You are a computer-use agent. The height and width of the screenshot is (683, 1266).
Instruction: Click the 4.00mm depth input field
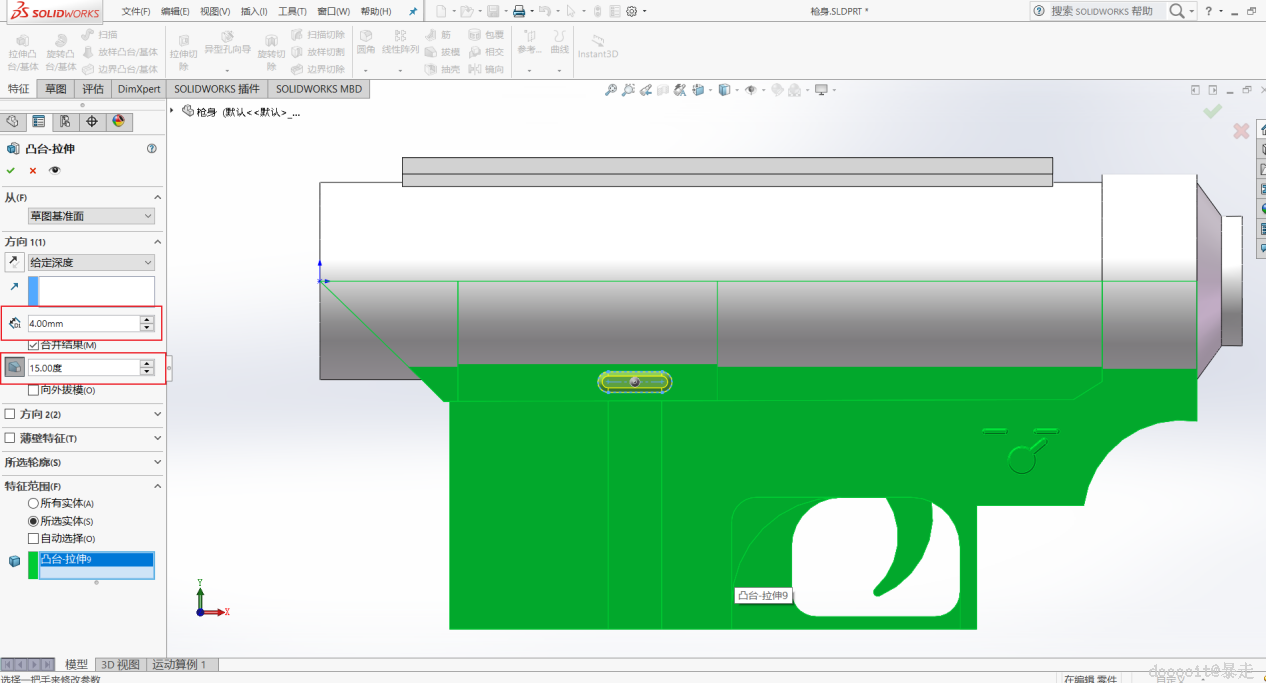tap(83, 324)
